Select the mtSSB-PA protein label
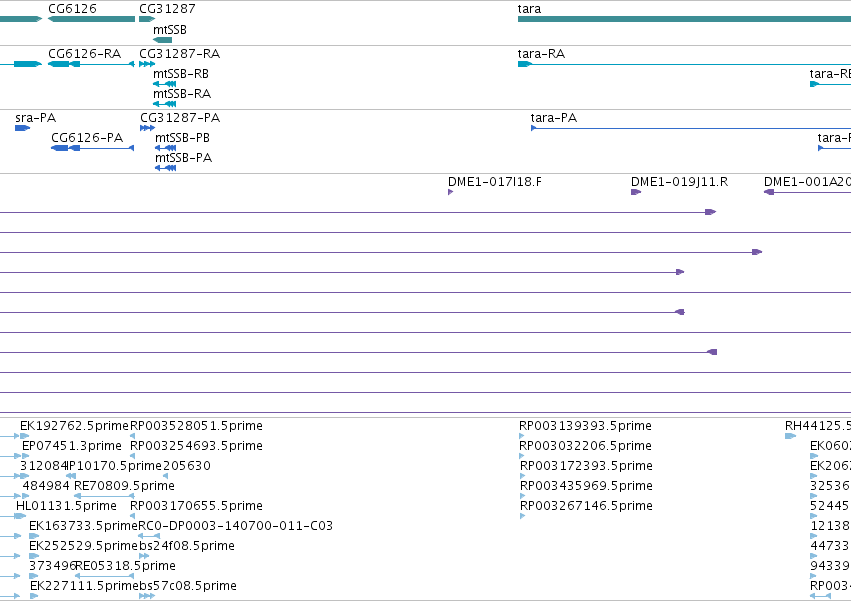 183,158
